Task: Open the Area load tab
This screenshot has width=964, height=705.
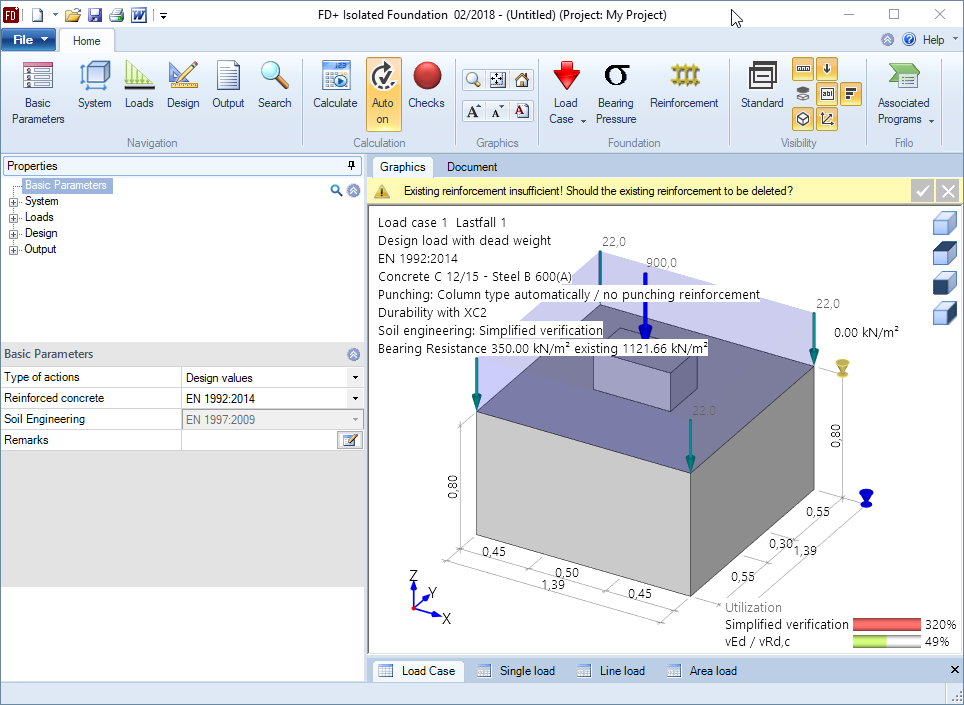Action: (x=703, y=671)
